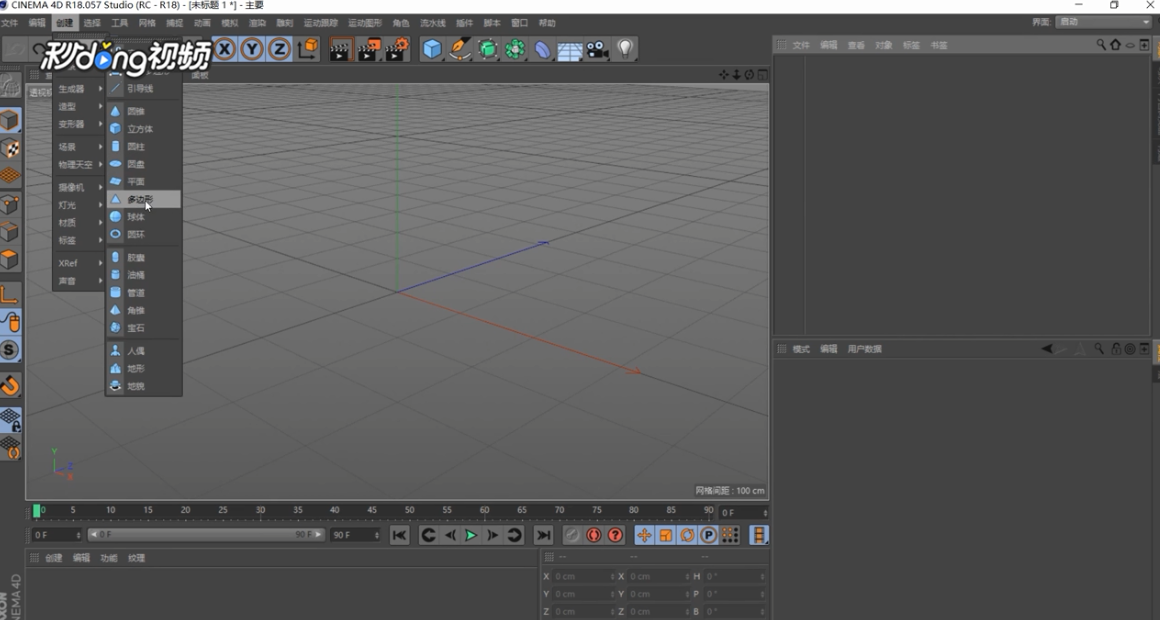Image resolution: width=1160 pixels, height=620 pixels.
Task: Pick 人偶 figure from the submenu
Action: point(144,351)
